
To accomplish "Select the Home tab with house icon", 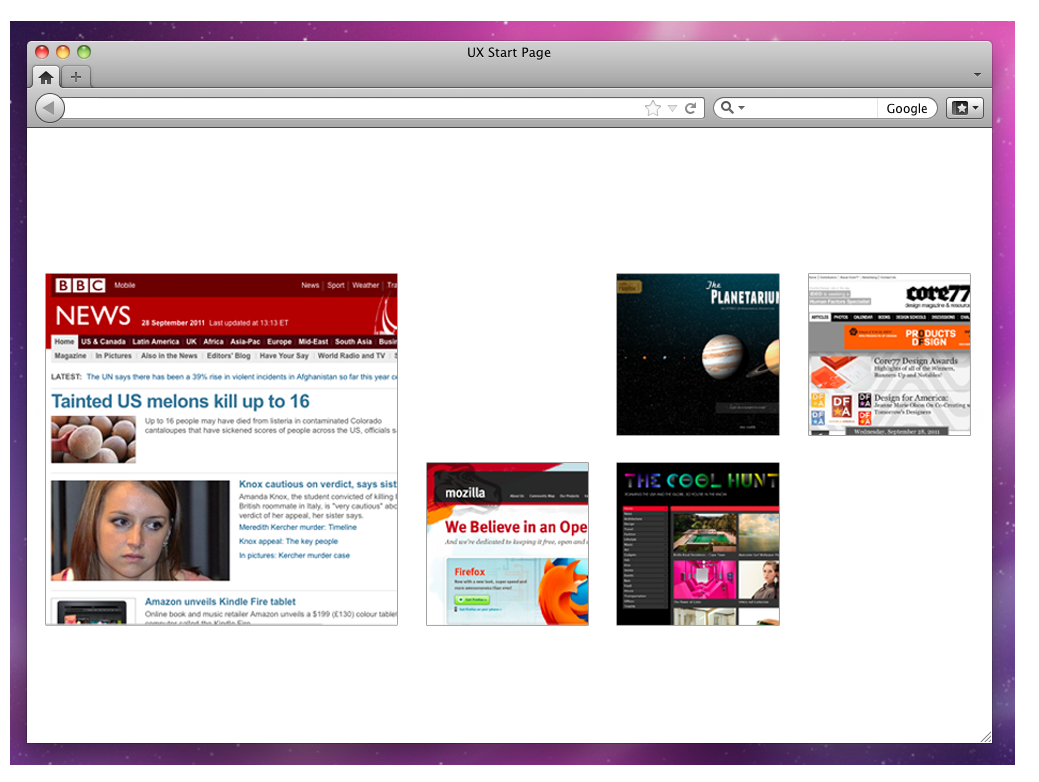I will click(x=46, y=77).
